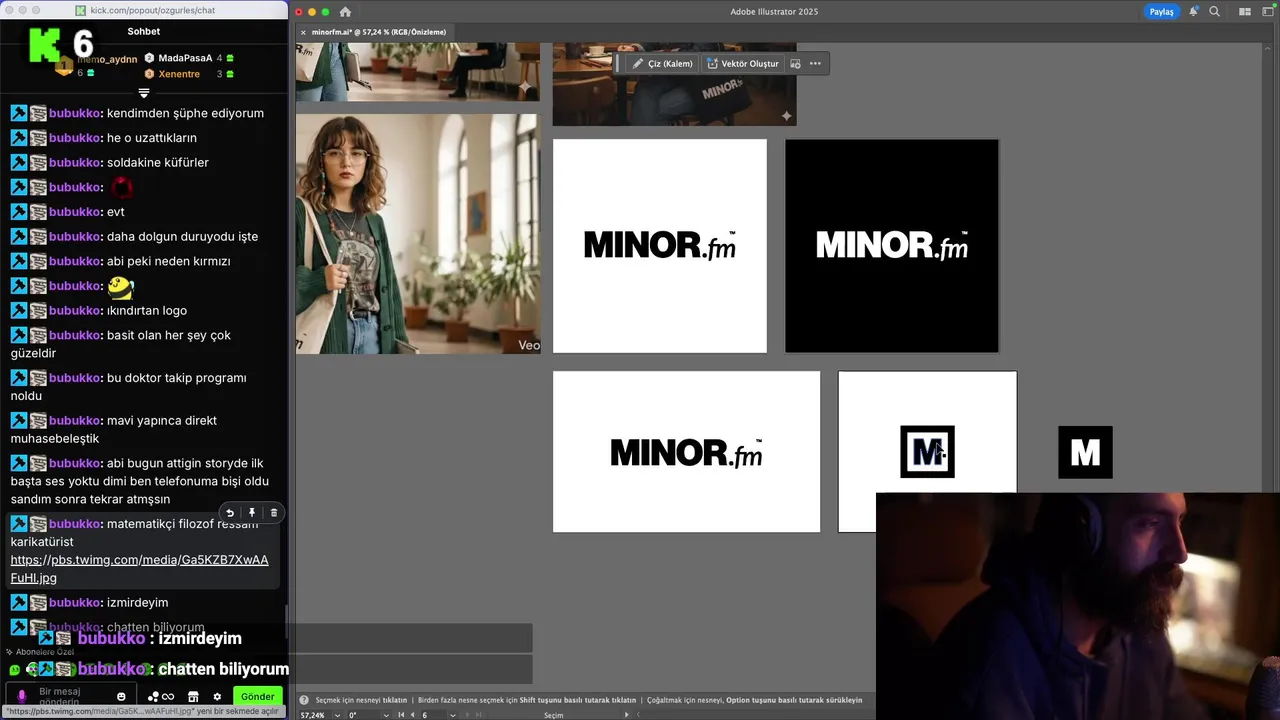The height and width of the screenshot is (720, 1280).
Task: Select black square MINOR.fm logo artboard
Action: (892, 246)
